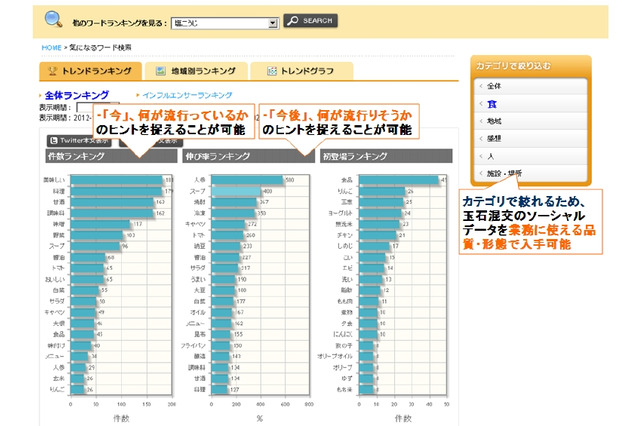
Task: Click the Twitter icon in Twitter本文表示 button
Action: pos(53,141)
